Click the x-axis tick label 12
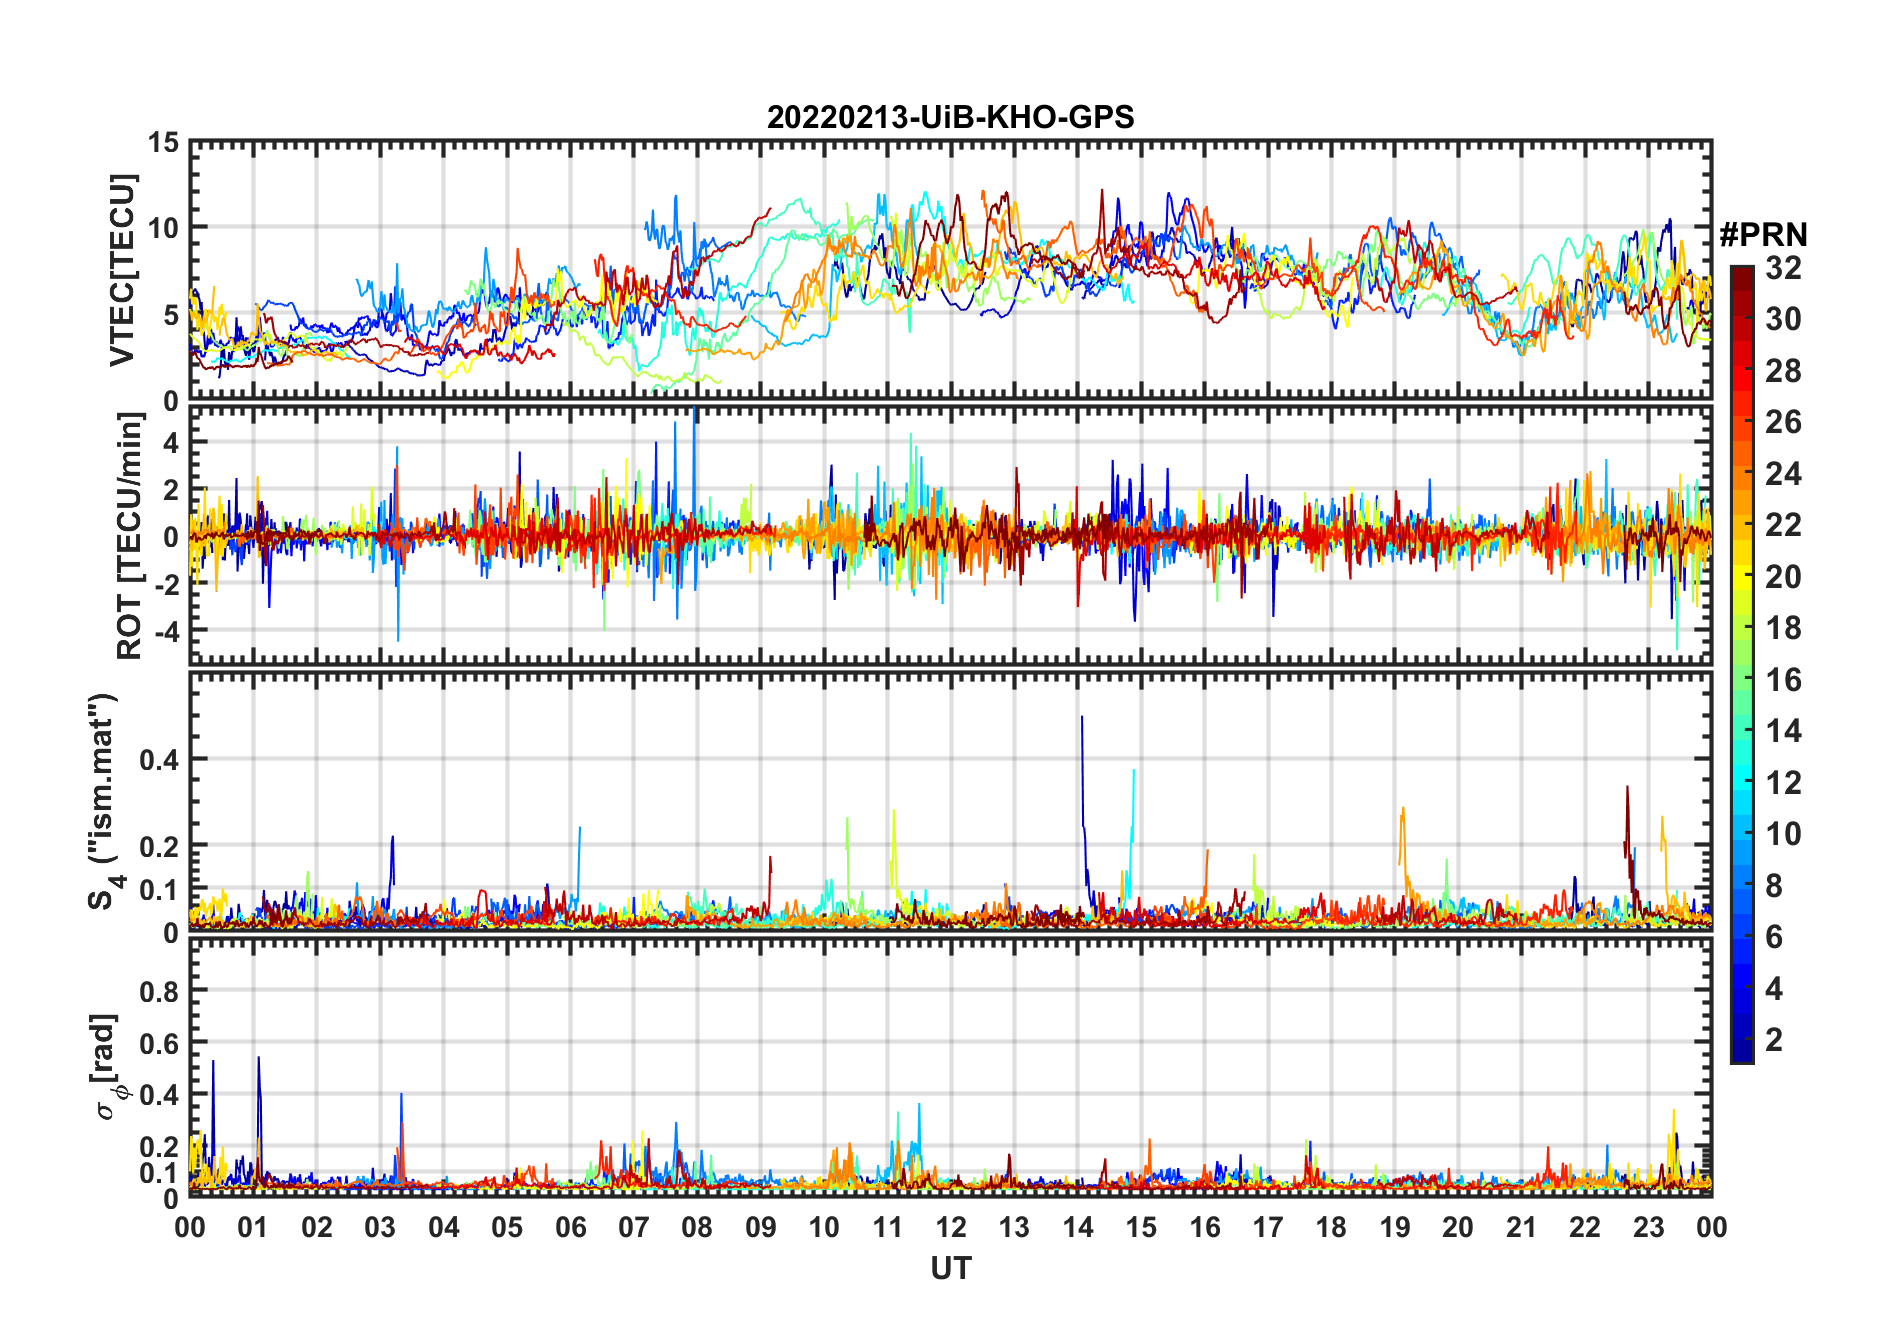1902x1330 pixels. [951, 1227]
